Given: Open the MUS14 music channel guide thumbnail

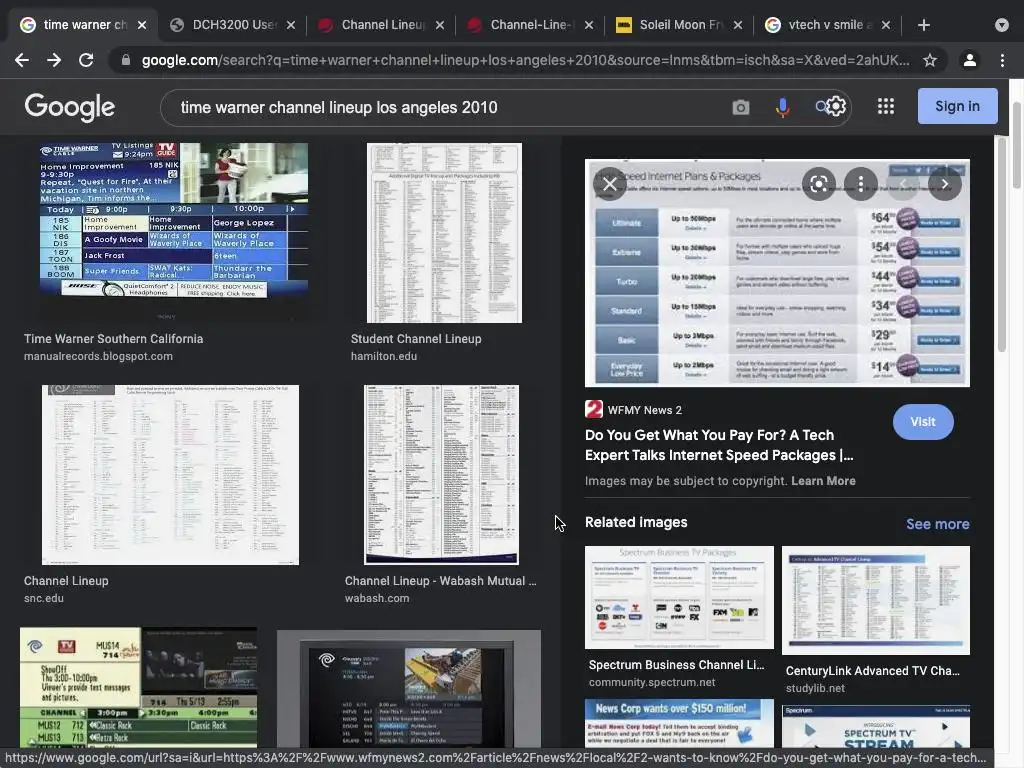Looking at the screenshot, I should tap(138, 687).
